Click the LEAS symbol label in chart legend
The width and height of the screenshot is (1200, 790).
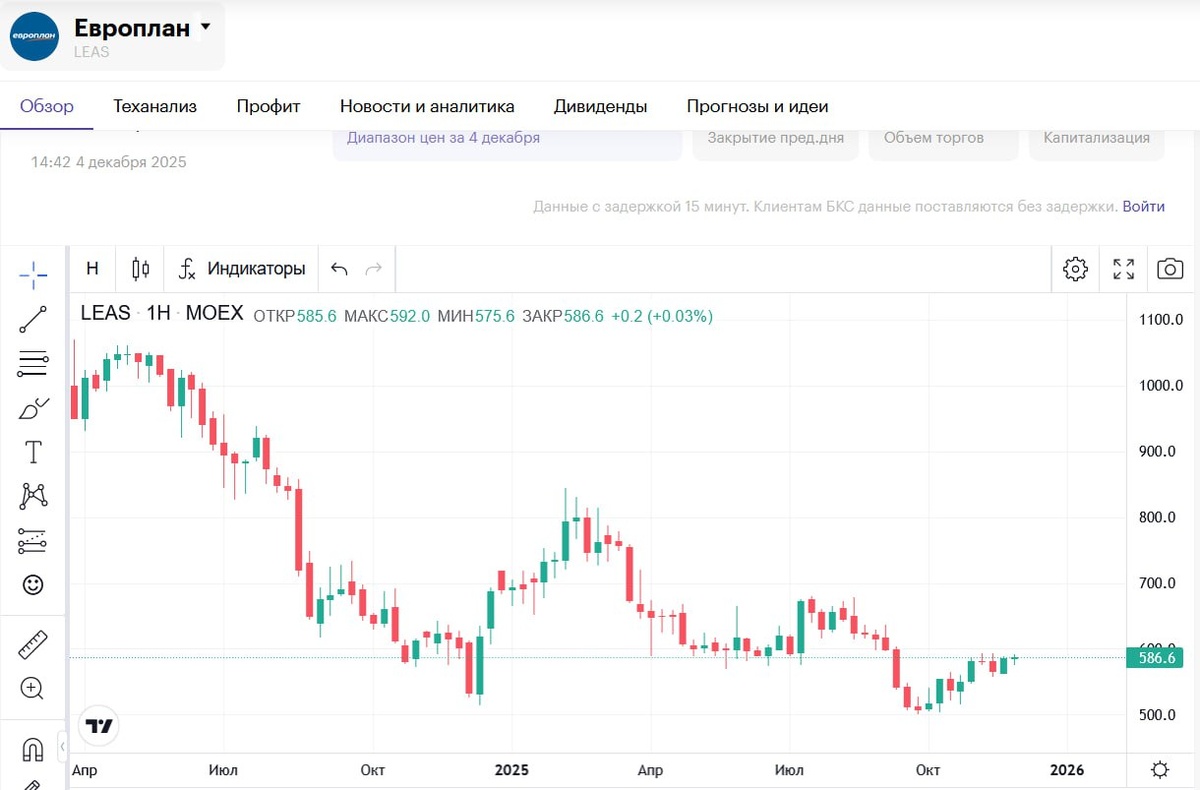pyautogui.click(x=105, y=313)
